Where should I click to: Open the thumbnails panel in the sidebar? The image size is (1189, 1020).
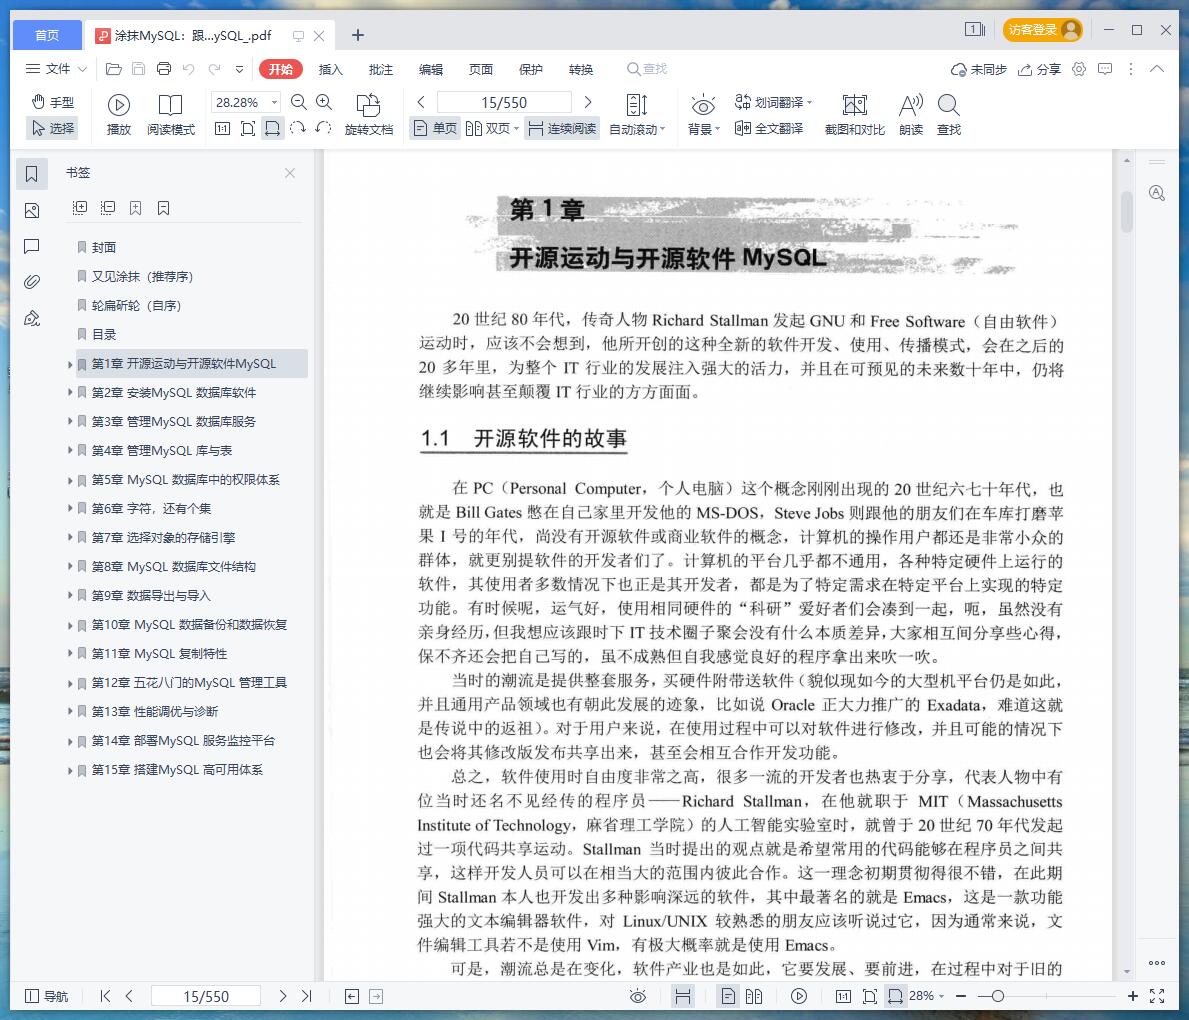[x=32, y=210]
